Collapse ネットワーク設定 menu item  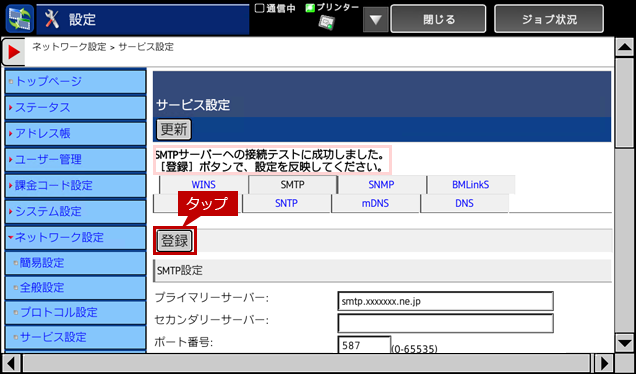tap(75, 237)
